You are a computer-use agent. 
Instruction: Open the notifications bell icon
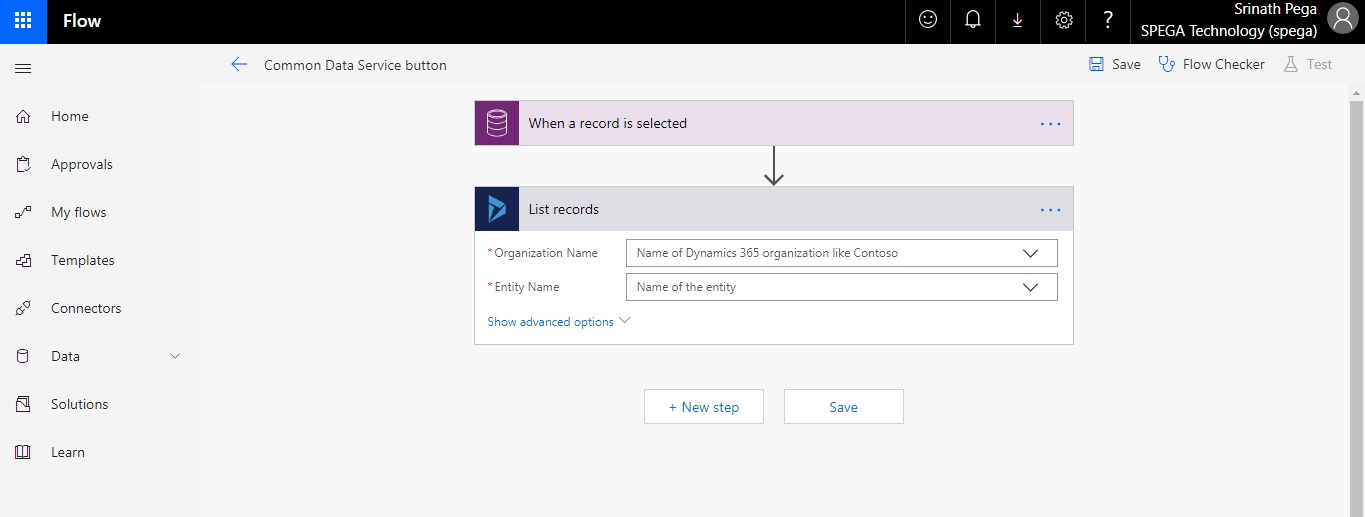tap(973, 21)
